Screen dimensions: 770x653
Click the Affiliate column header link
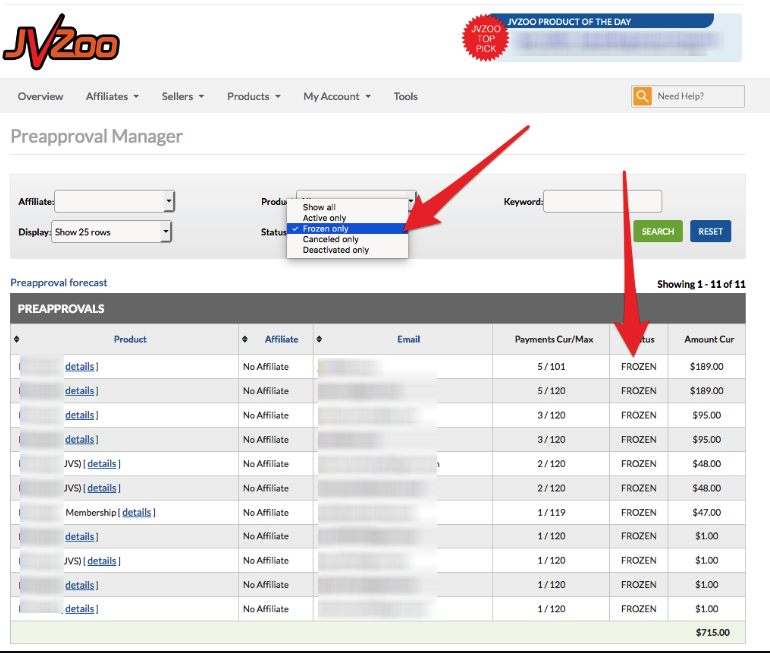tap(281, 339)
